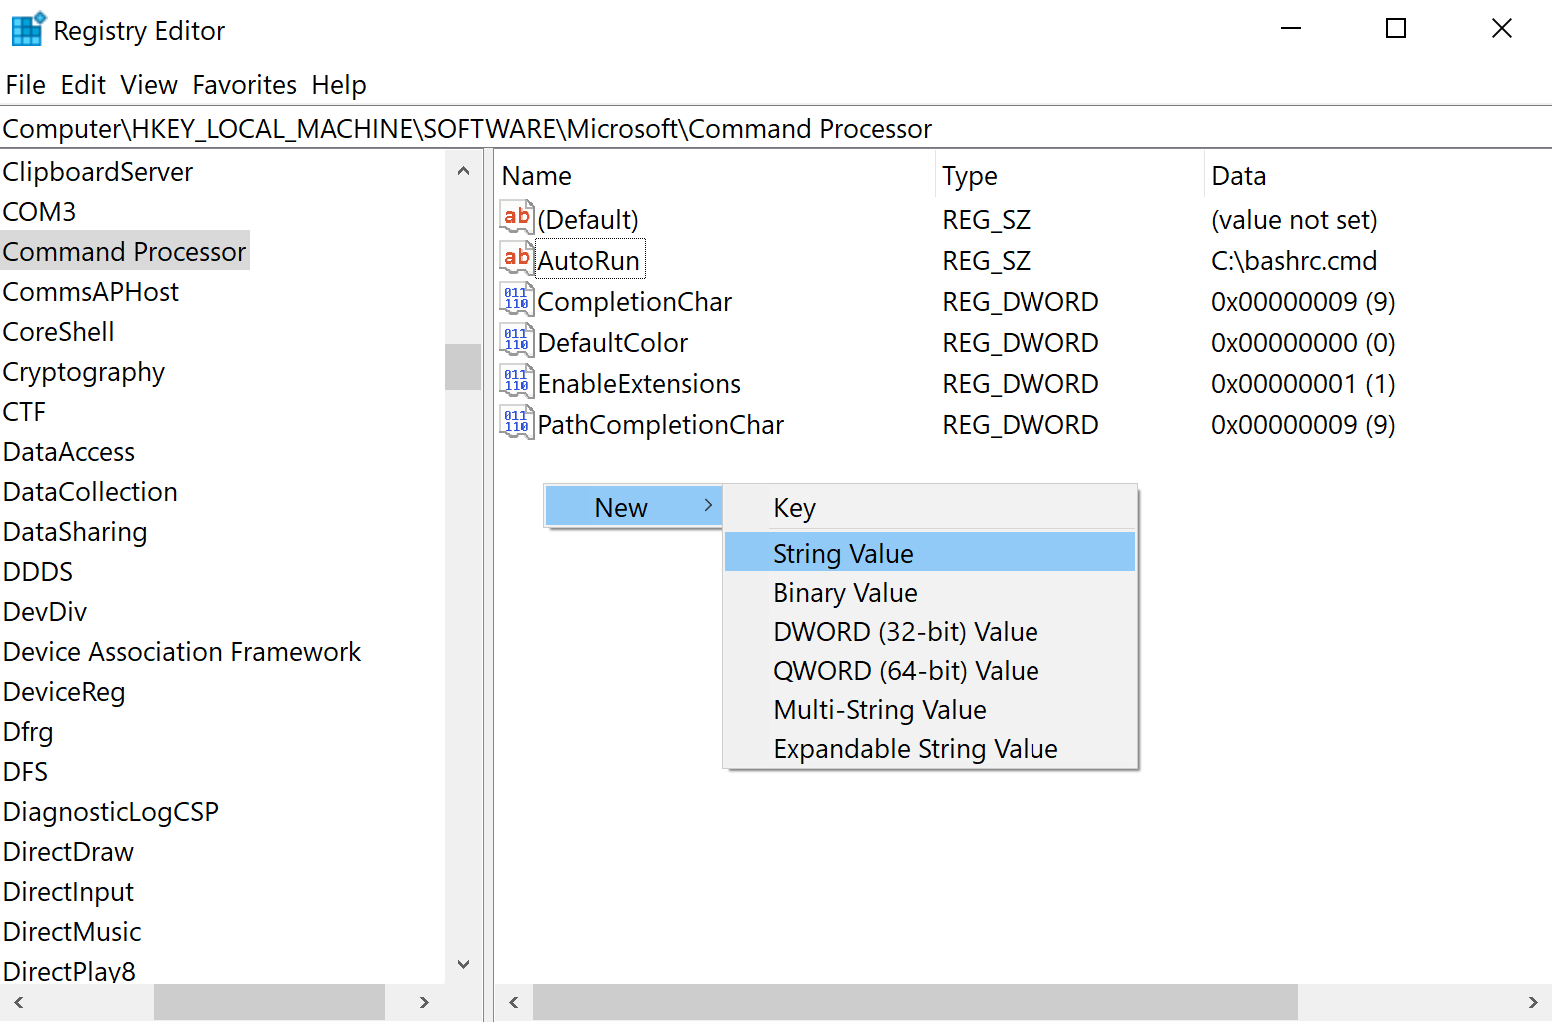This screenshot has width=1552, height=1022.
Task: Choose Expandable String Value
Action: (x=930, y=749)
